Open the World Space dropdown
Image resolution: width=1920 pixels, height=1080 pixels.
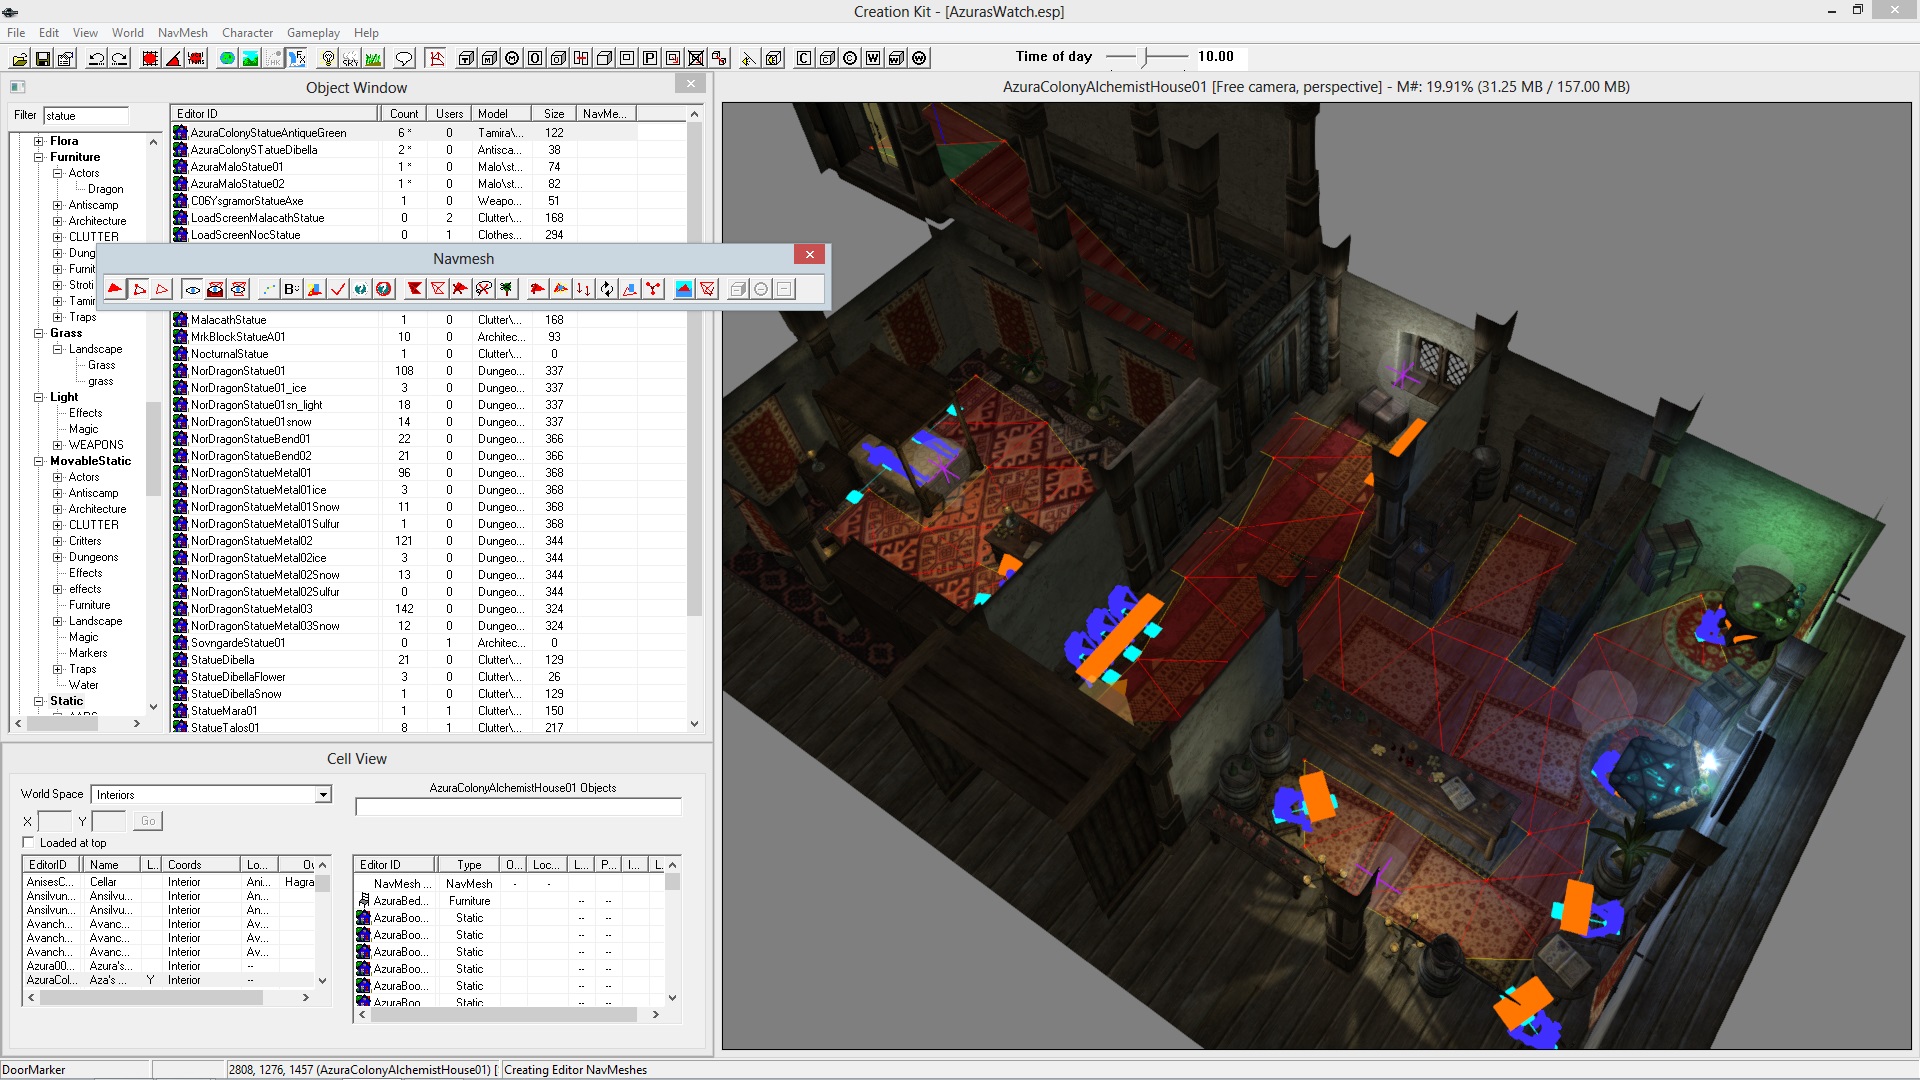(x=323, y=795)
